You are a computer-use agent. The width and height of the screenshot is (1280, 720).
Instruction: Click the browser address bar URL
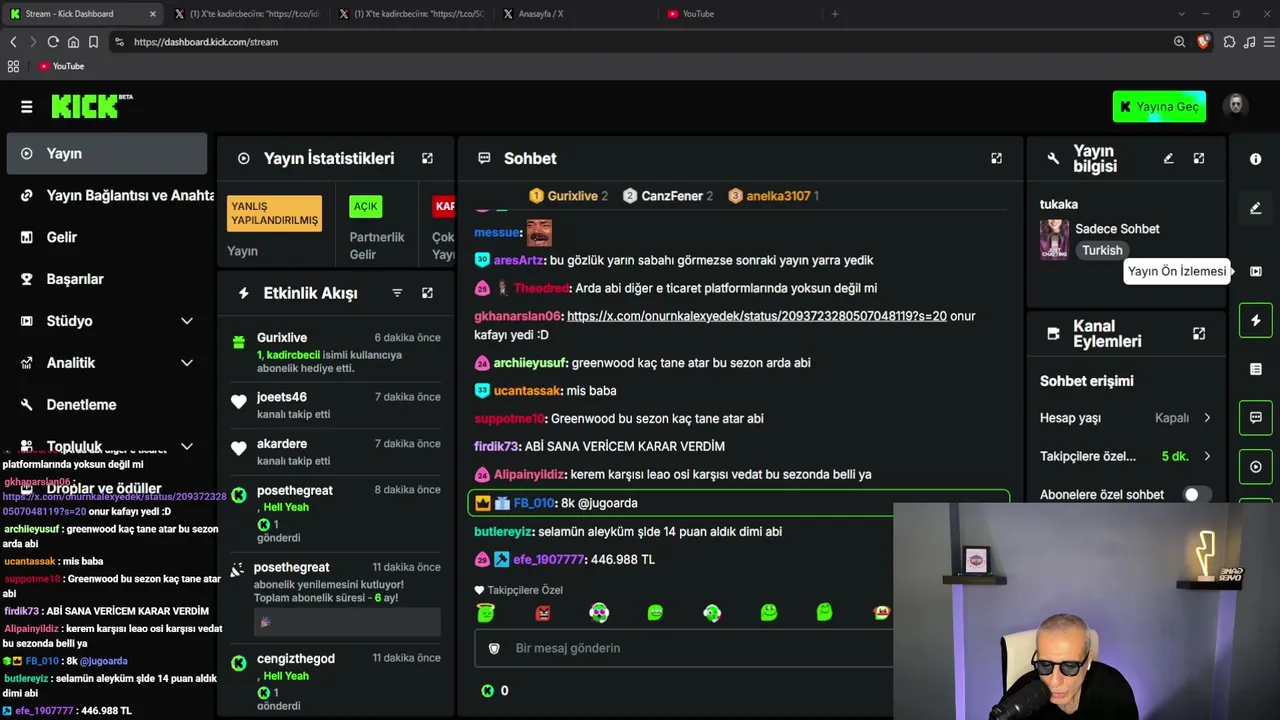[206, 42]
